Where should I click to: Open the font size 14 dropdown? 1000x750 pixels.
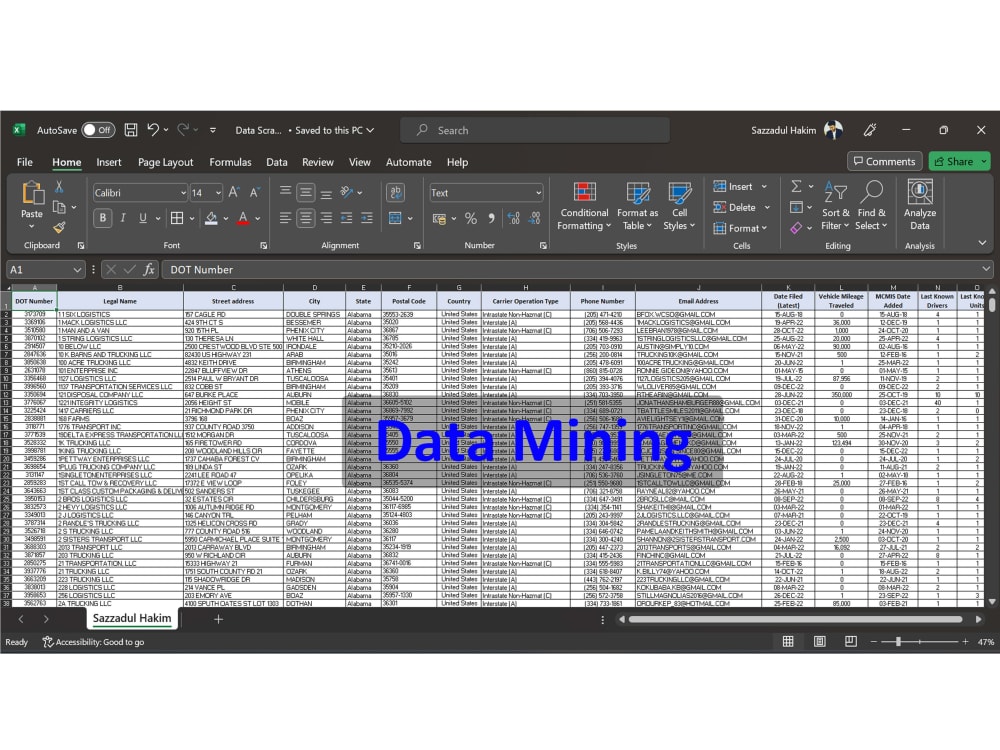point(218,193)
